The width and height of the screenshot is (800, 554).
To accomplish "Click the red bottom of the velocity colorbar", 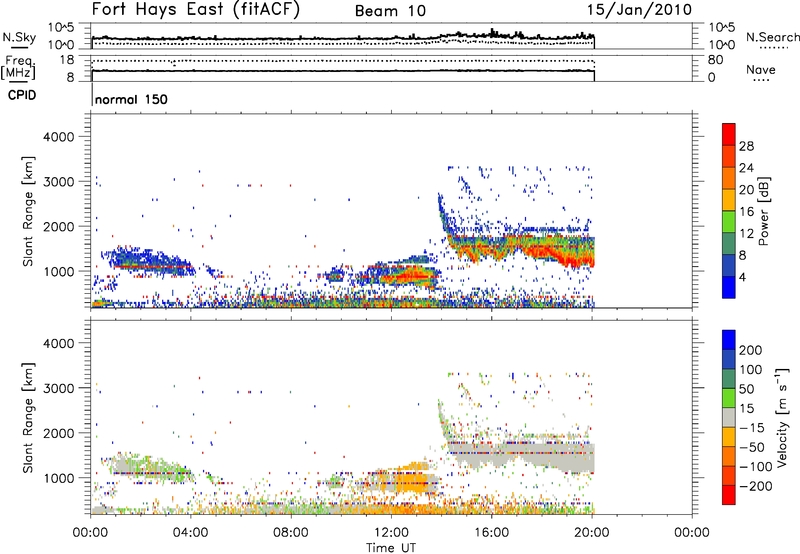I will 729,495.
